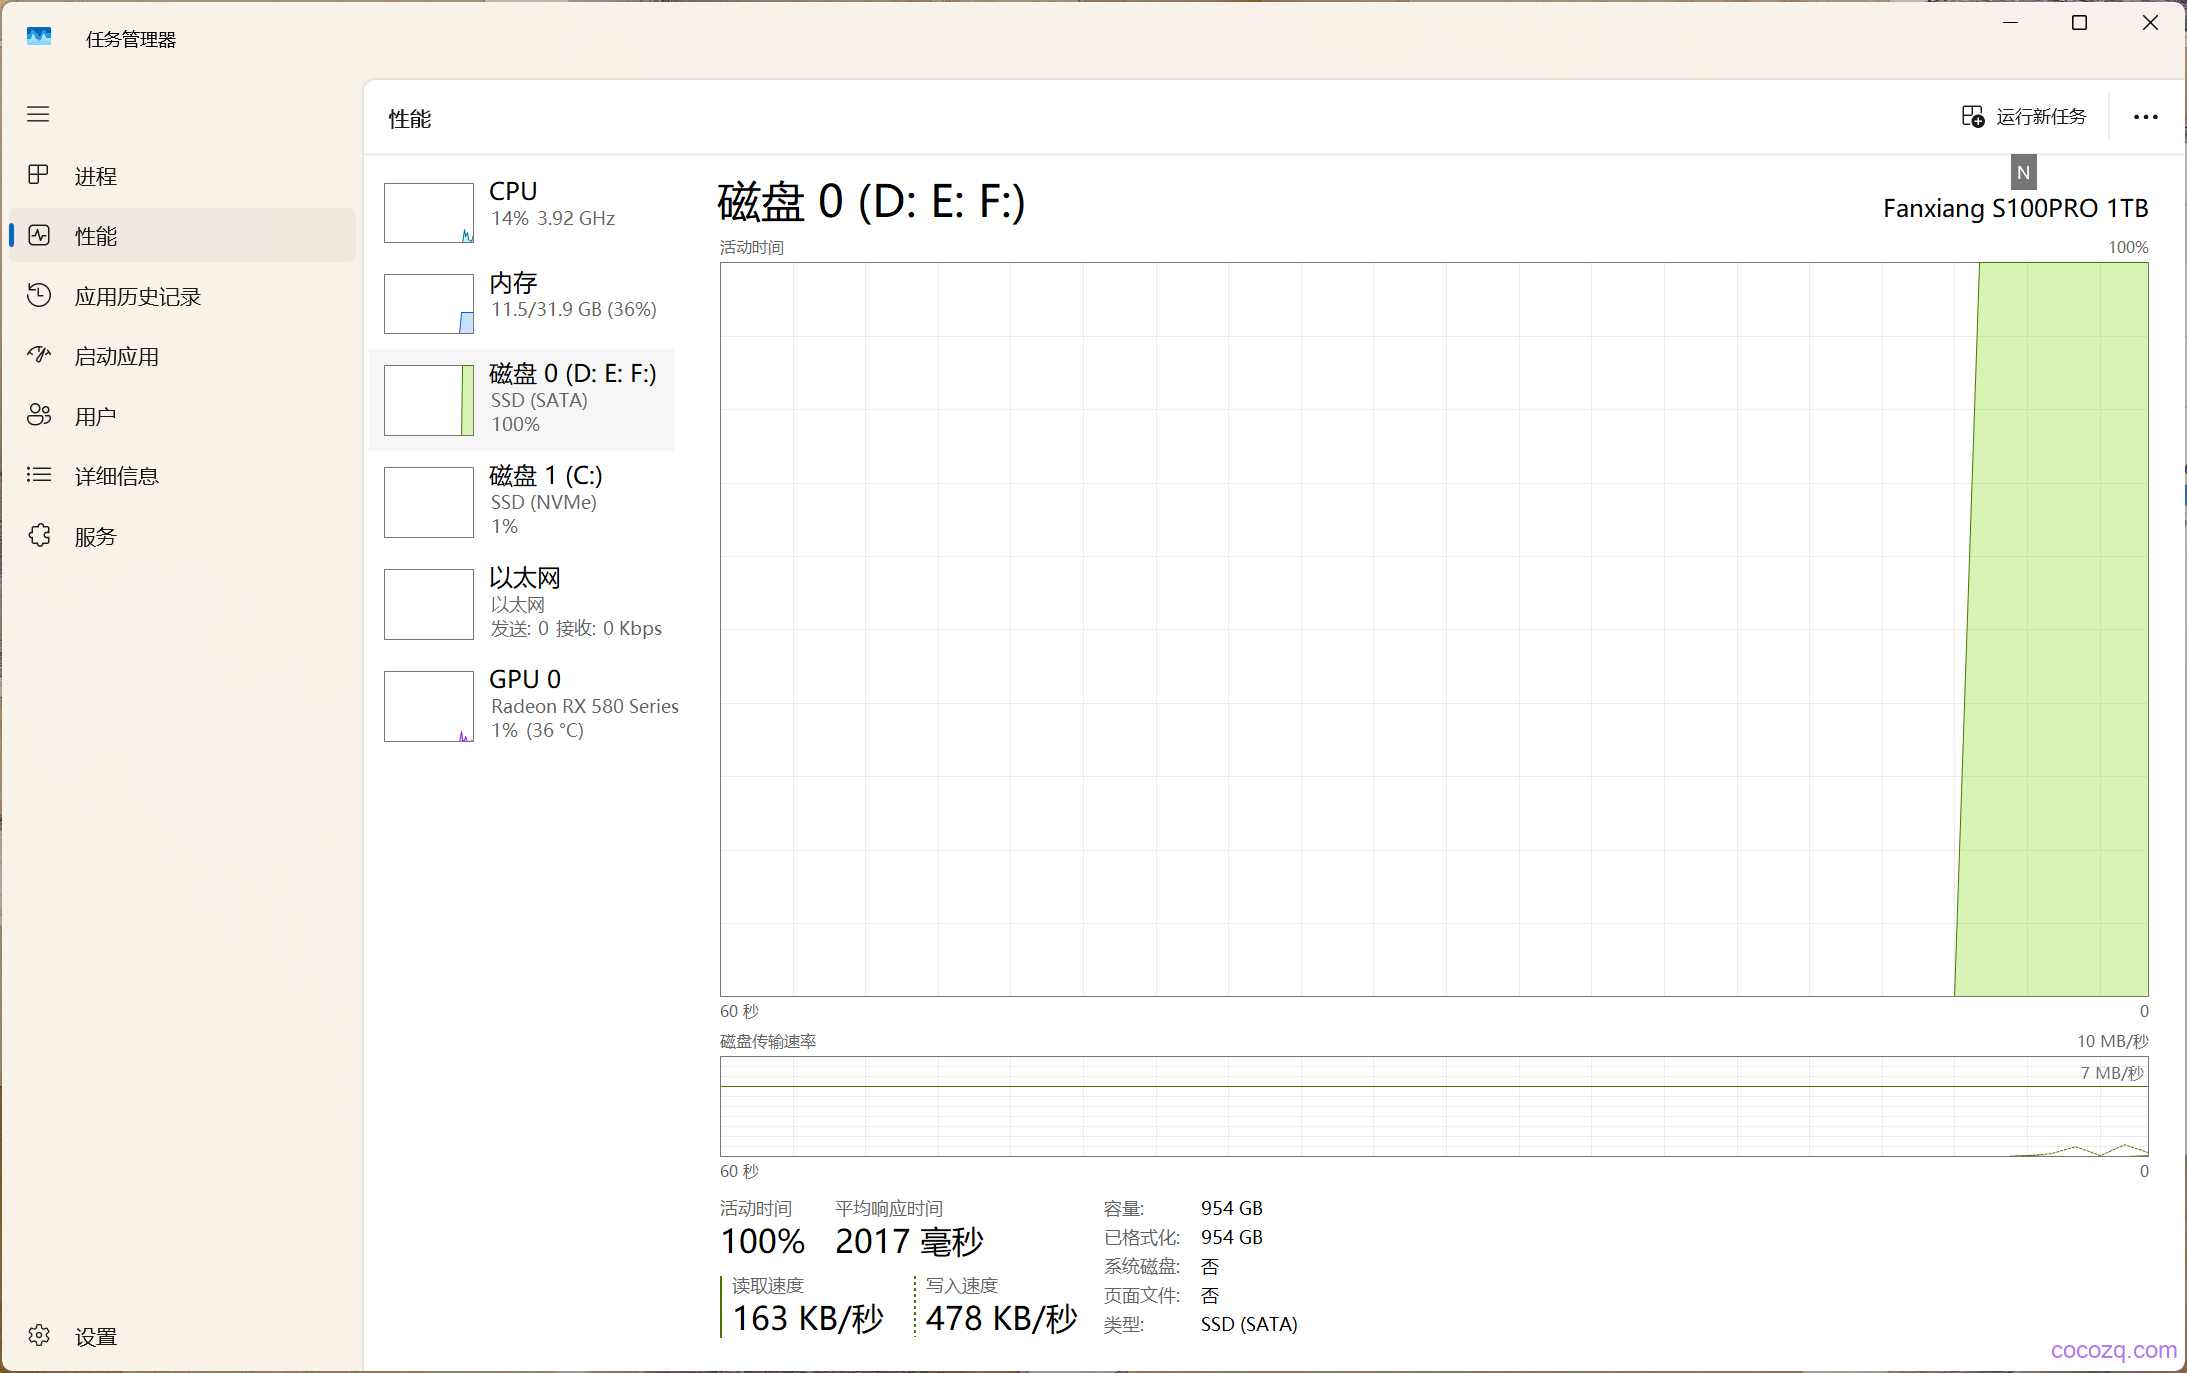This screenshot has height=1373, width=2187.
Task: Close the Task Manager window
Action: coord(2150,23)
